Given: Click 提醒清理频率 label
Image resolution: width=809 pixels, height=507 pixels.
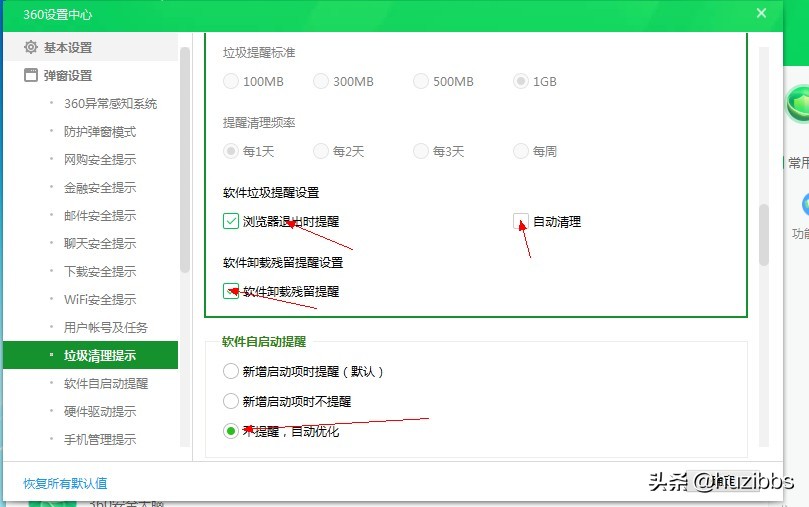Looking at the screenshot, I should 259,122.
